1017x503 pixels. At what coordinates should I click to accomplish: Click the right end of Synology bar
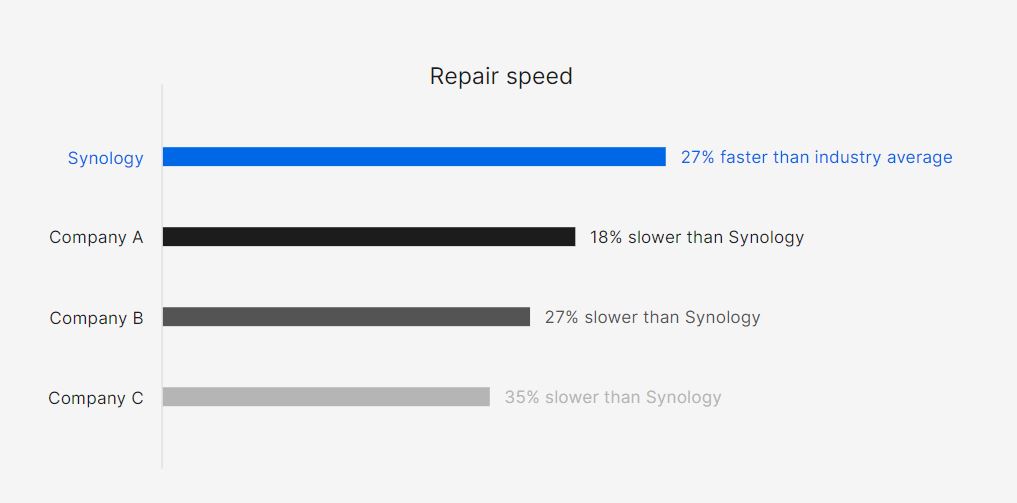click(662, 157)
